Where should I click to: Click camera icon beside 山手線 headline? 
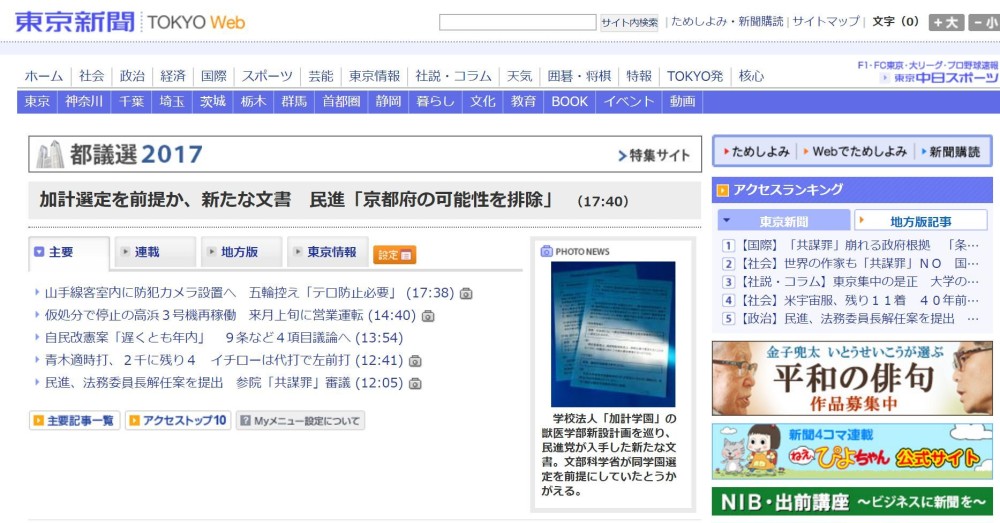click(466, 294)
